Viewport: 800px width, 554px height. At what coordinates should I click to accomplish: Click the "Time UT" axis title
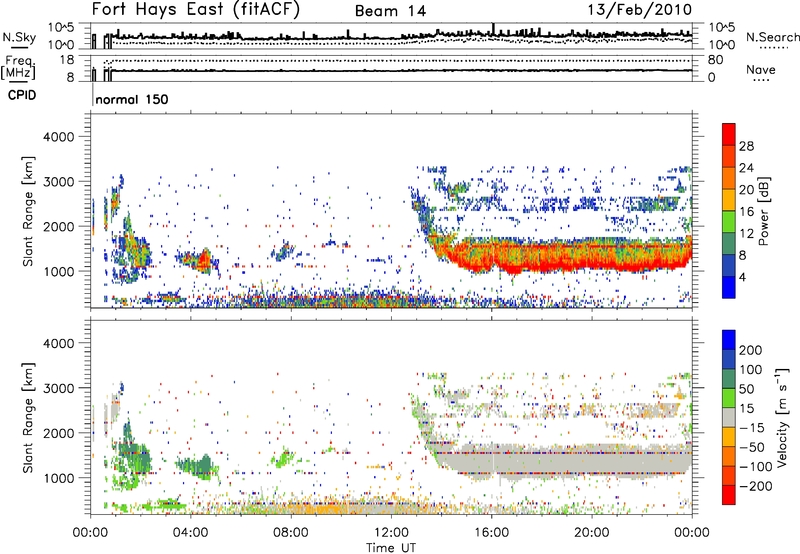tap(391, 547)
